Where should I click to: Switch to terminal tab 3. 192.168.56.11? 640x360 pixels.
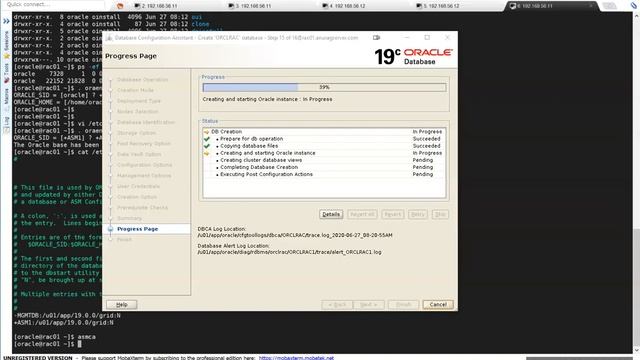pos(249,6)
